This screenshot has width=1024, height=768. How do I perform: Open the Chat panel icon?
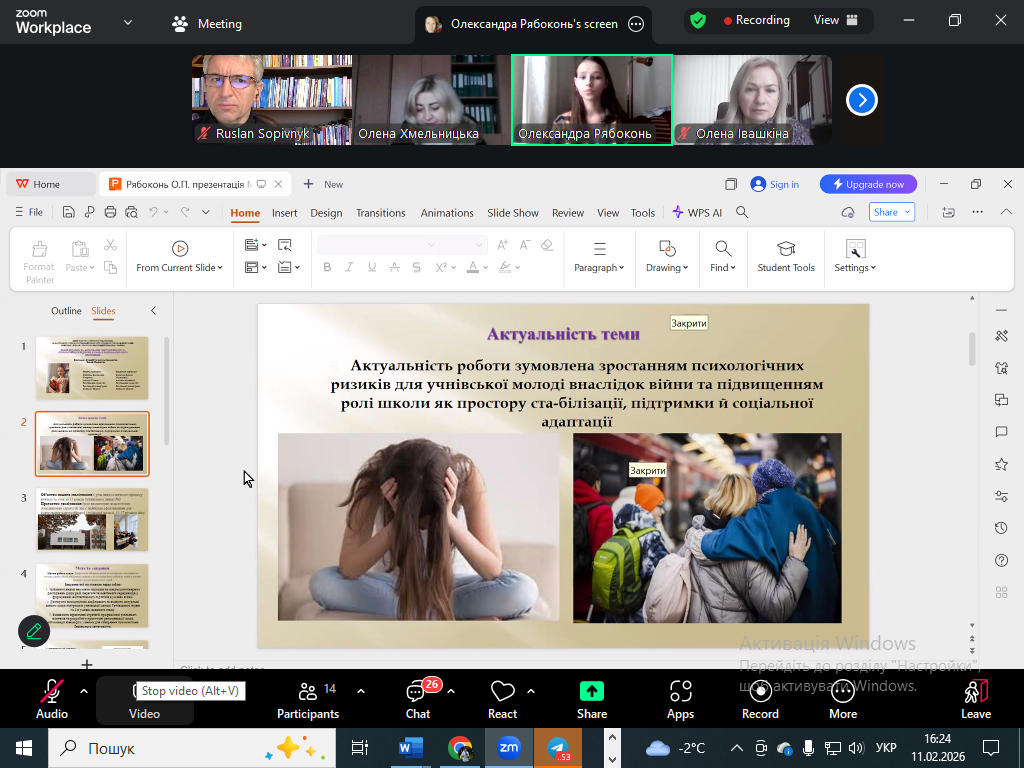point(418,692)
